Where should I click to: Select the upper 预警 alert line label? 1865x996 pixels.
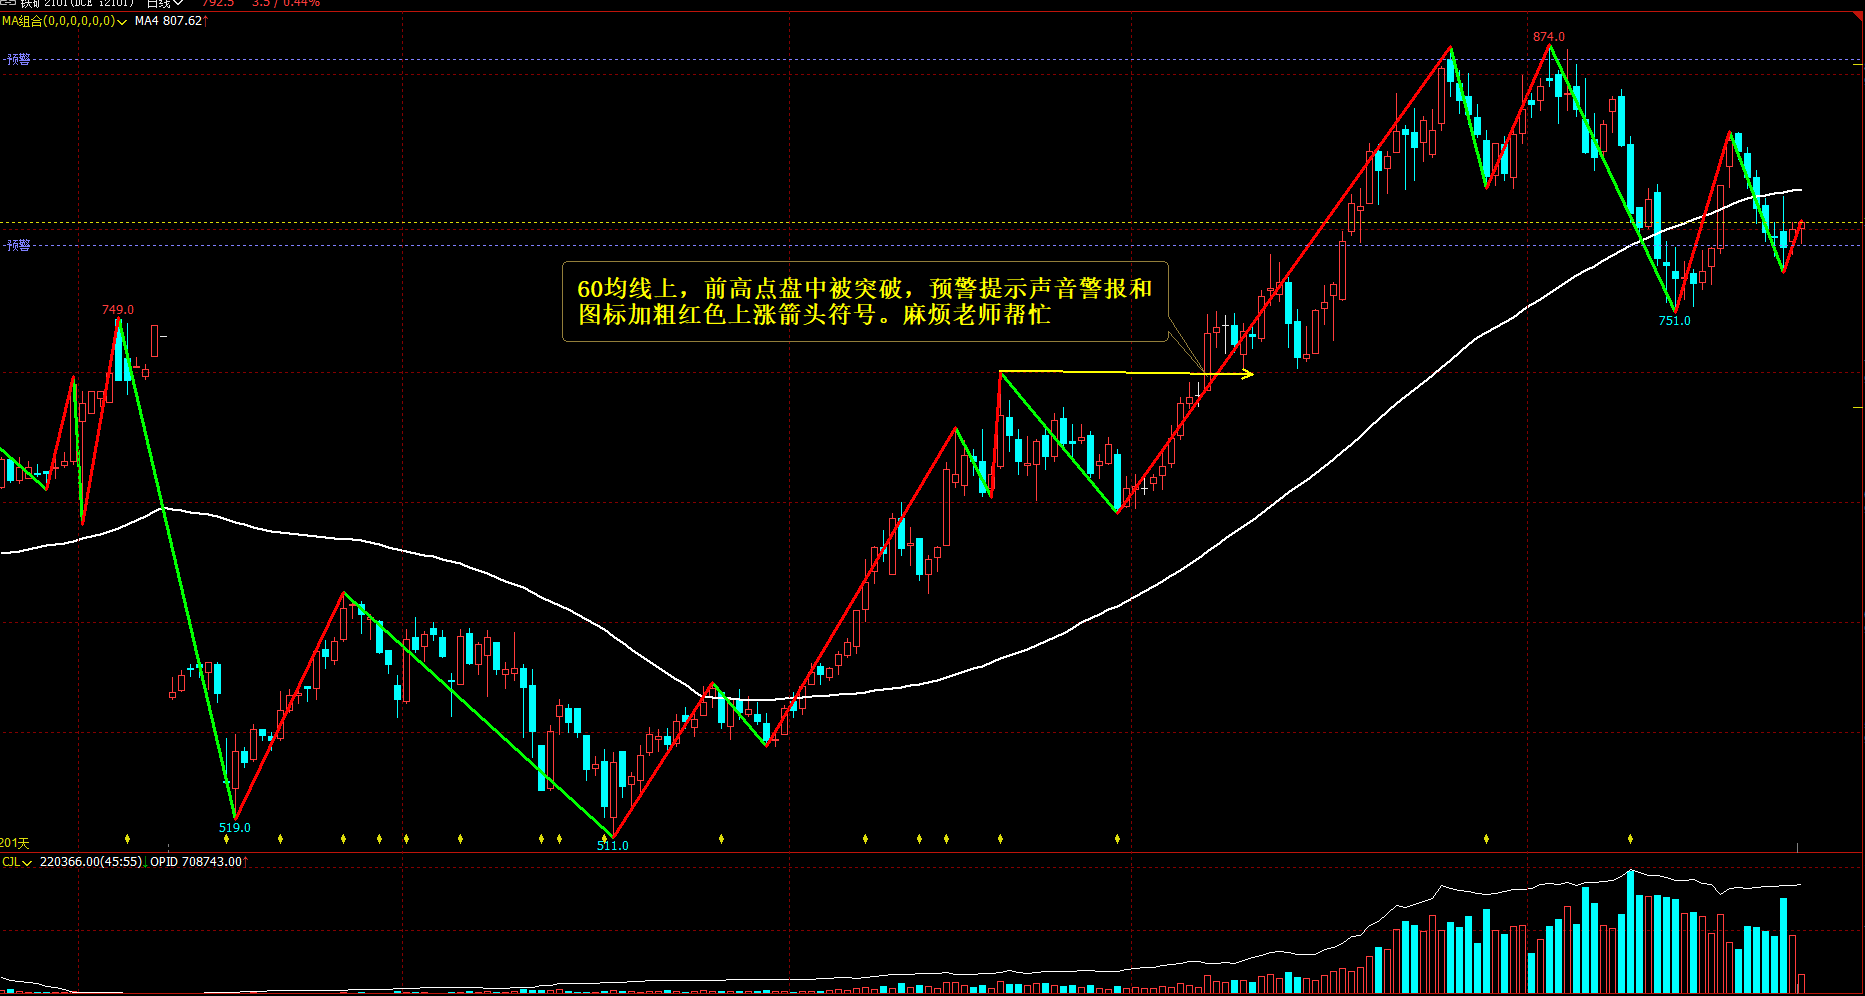(18, 60)
